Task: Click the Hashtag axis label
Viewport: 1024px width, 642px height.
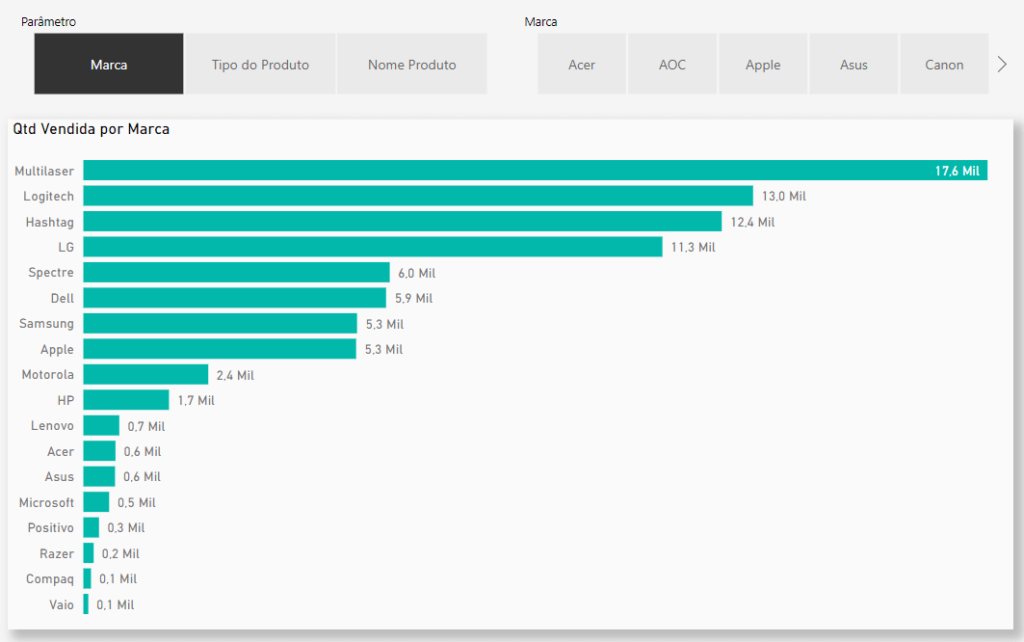Action: (x=50, y=222)
